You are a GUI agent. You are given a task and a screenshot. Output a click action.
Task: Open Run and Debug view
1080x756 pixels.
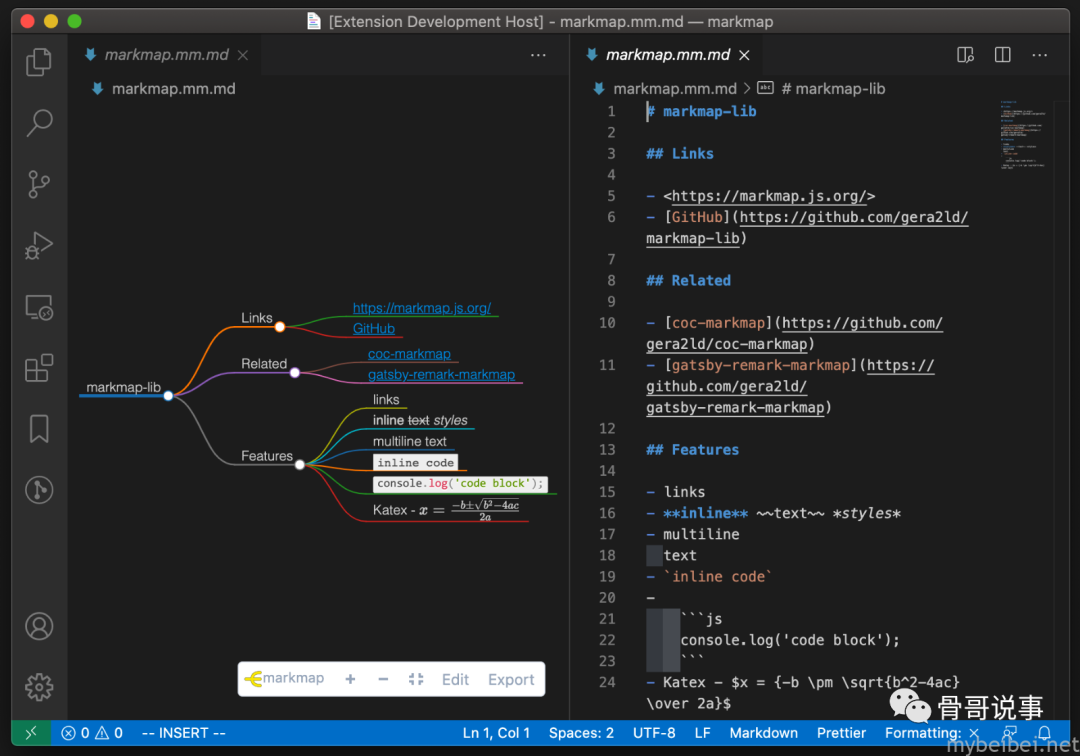pos(39,246)
